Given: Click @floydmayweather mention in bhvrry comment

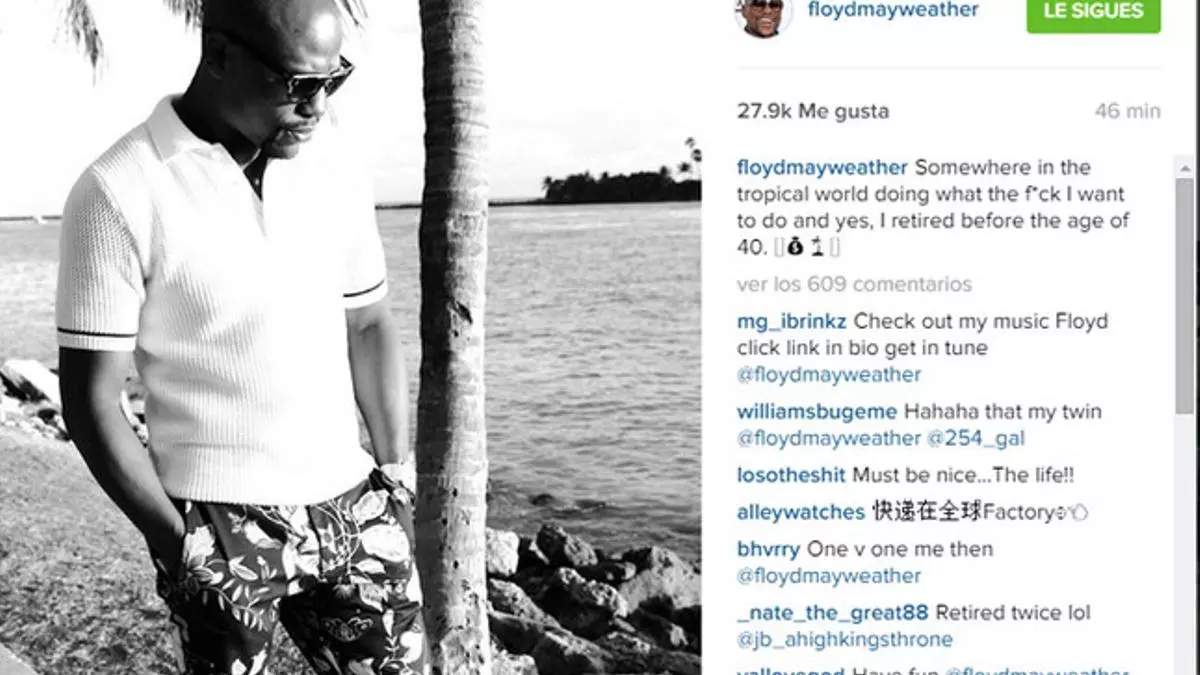Looking at the screenshot, I should (x=829, y=576).
